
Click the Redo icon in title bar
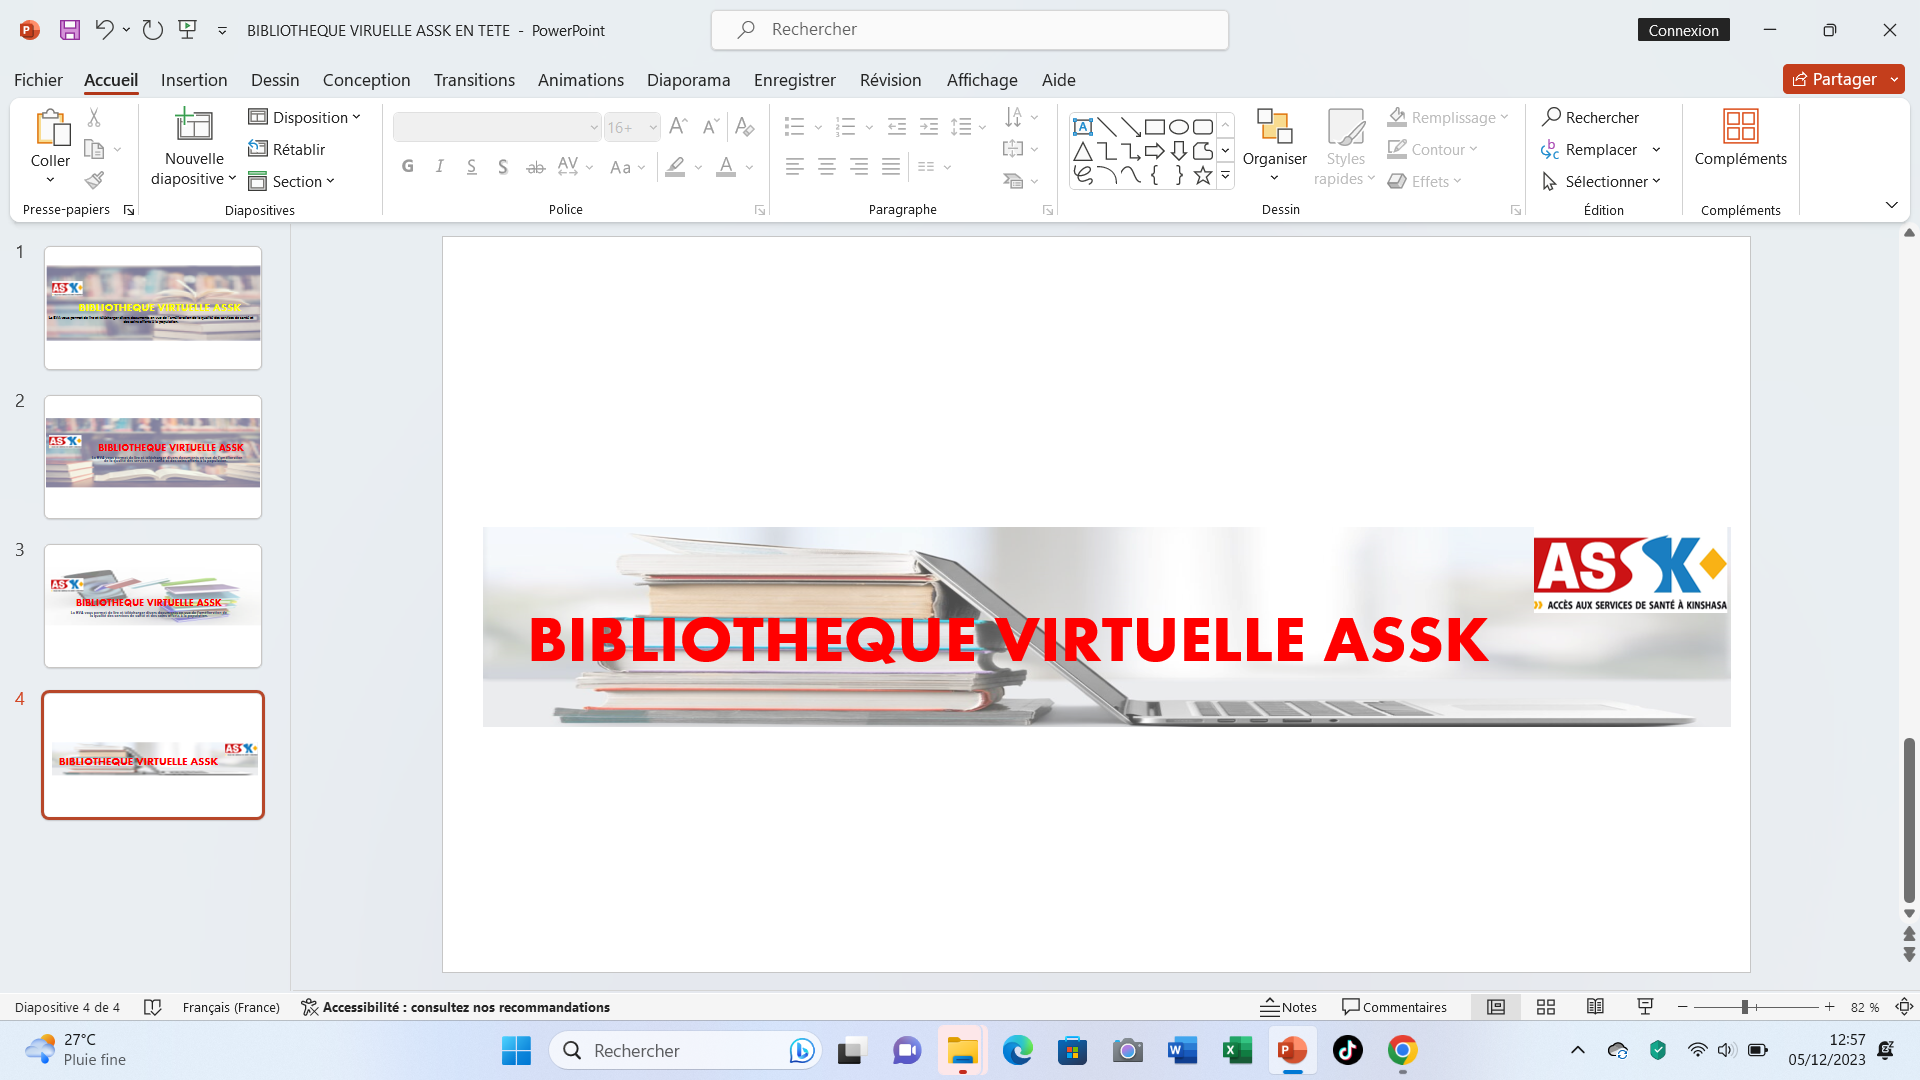pos(152,30)
